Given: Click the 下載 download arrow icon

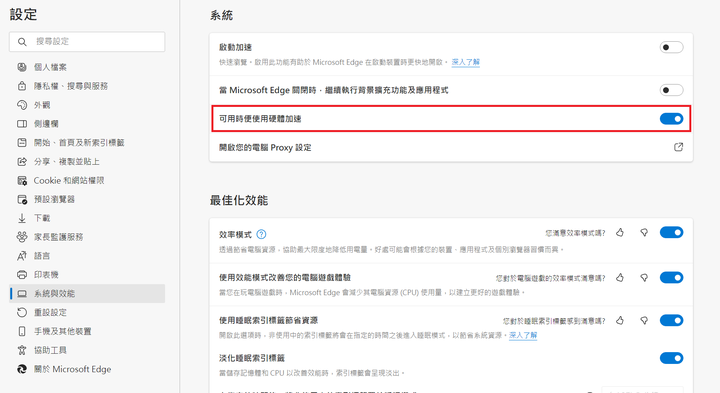Looking at the screenshot, I should [22, 218].
